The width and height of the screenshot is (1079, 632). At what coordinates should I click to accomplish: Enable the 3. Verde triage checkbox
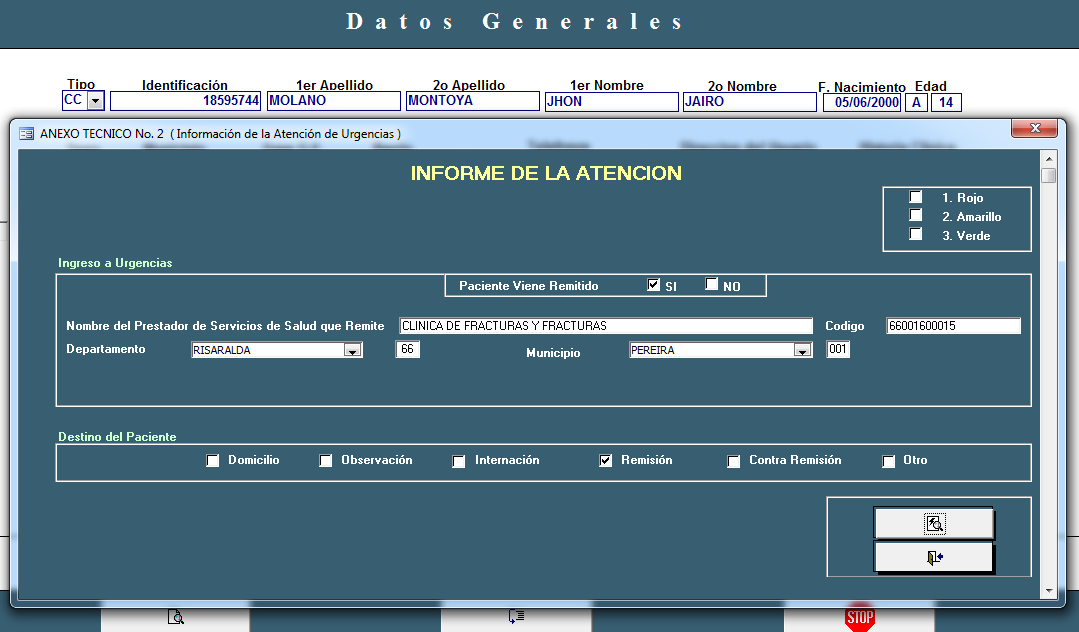coord(915,234)
